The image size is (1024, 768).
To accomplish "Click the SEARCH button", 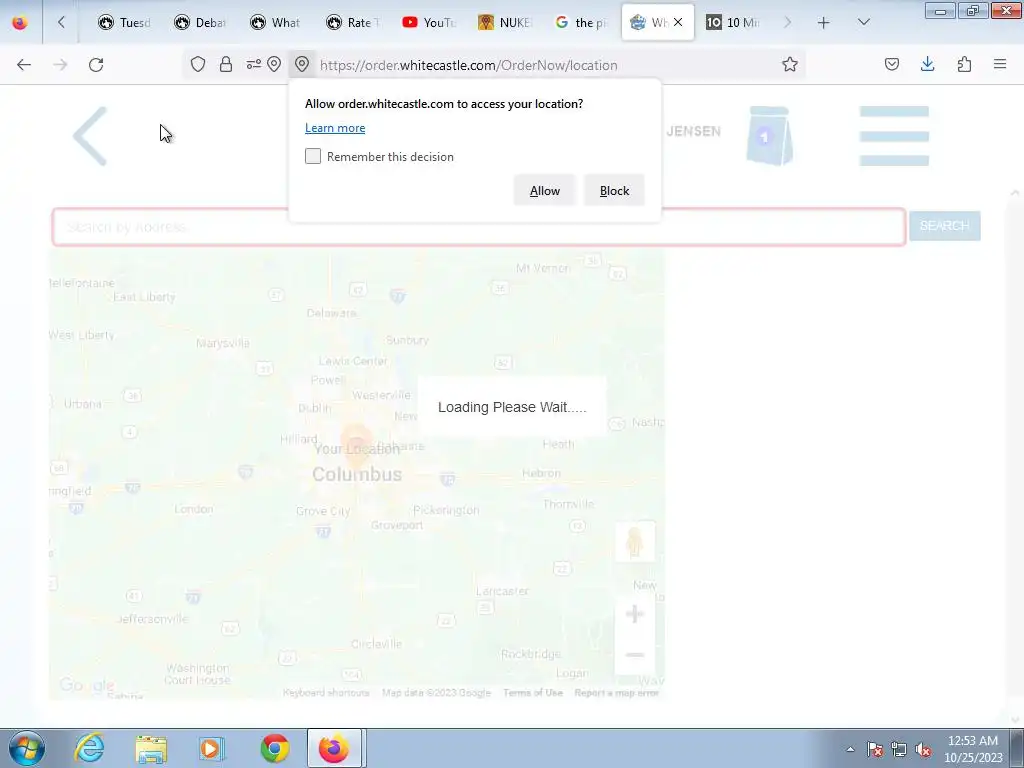I will [944, 226].
